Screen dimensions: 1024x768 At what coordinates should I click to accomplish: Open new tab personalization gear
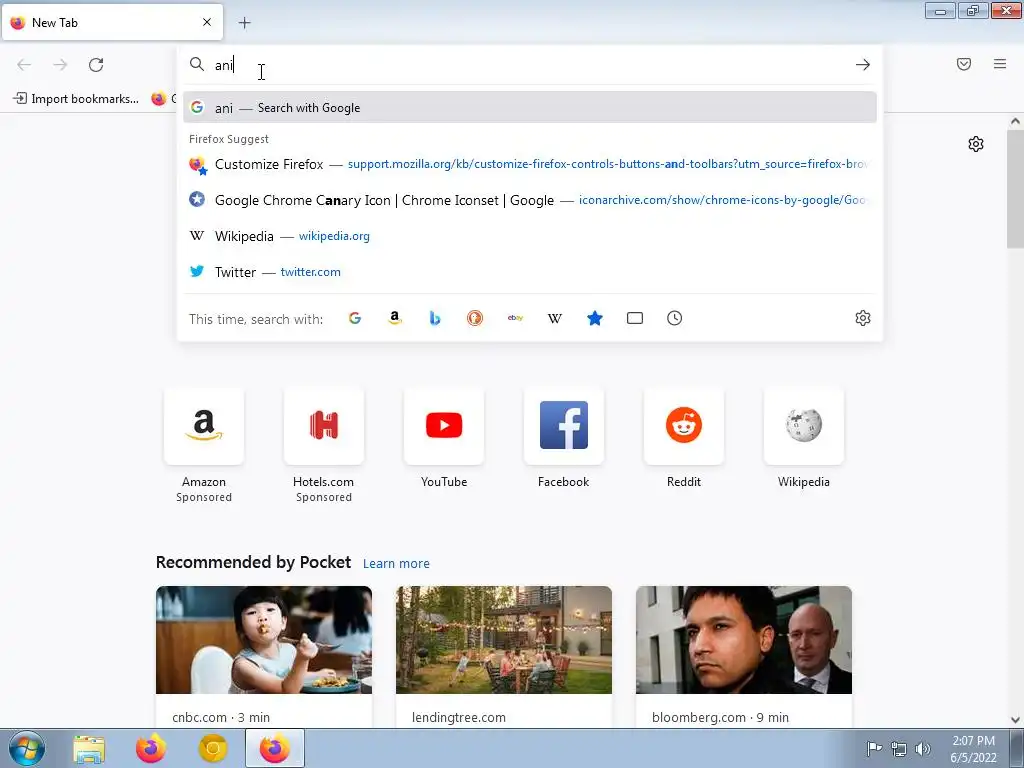pyautogui.click(x=976, y=144)
